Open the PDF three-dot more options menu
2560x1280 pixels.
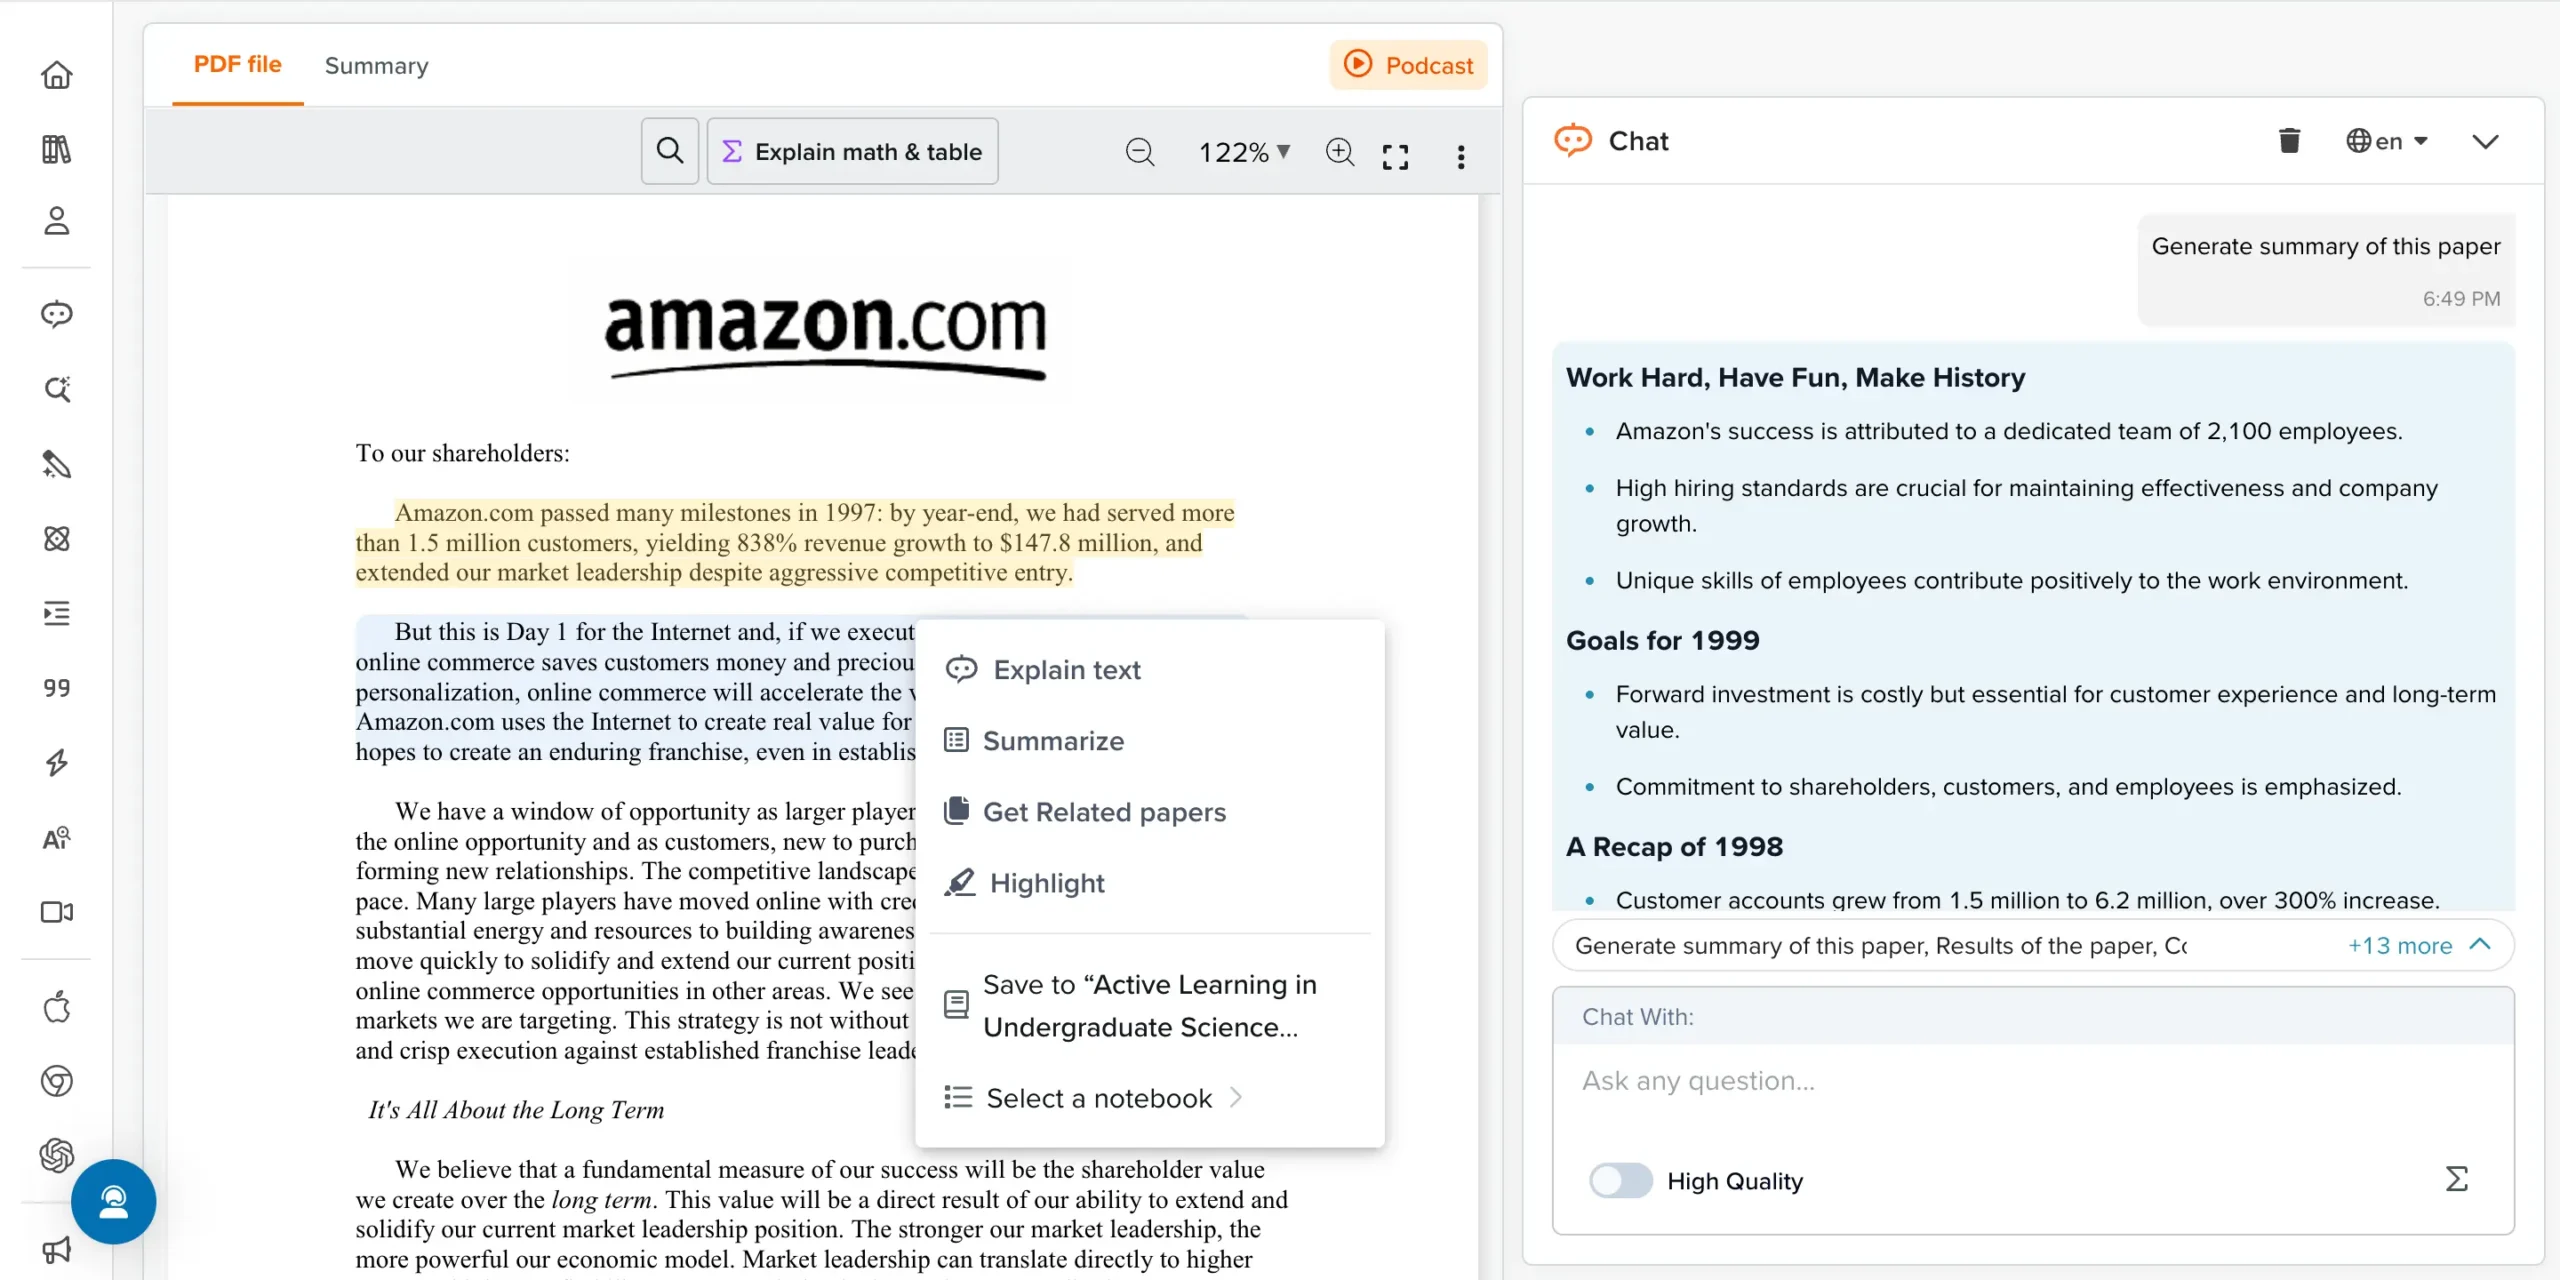1461,156
